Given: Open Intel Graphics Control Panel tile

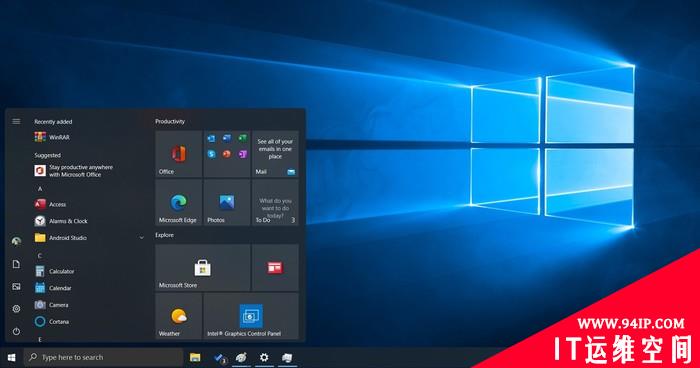Looking at the screenshot, I should pos(251,316).
